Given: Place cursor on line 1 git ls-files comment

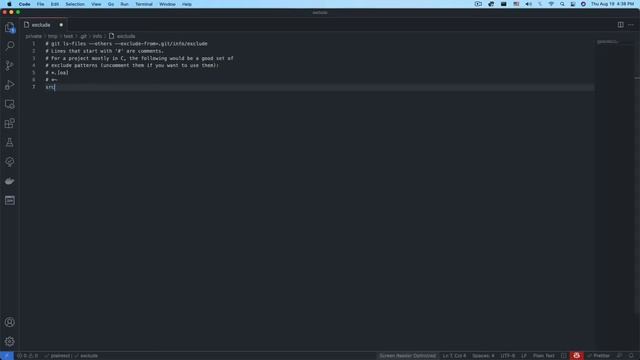Looking at the screenshot, I should point(127,44).
